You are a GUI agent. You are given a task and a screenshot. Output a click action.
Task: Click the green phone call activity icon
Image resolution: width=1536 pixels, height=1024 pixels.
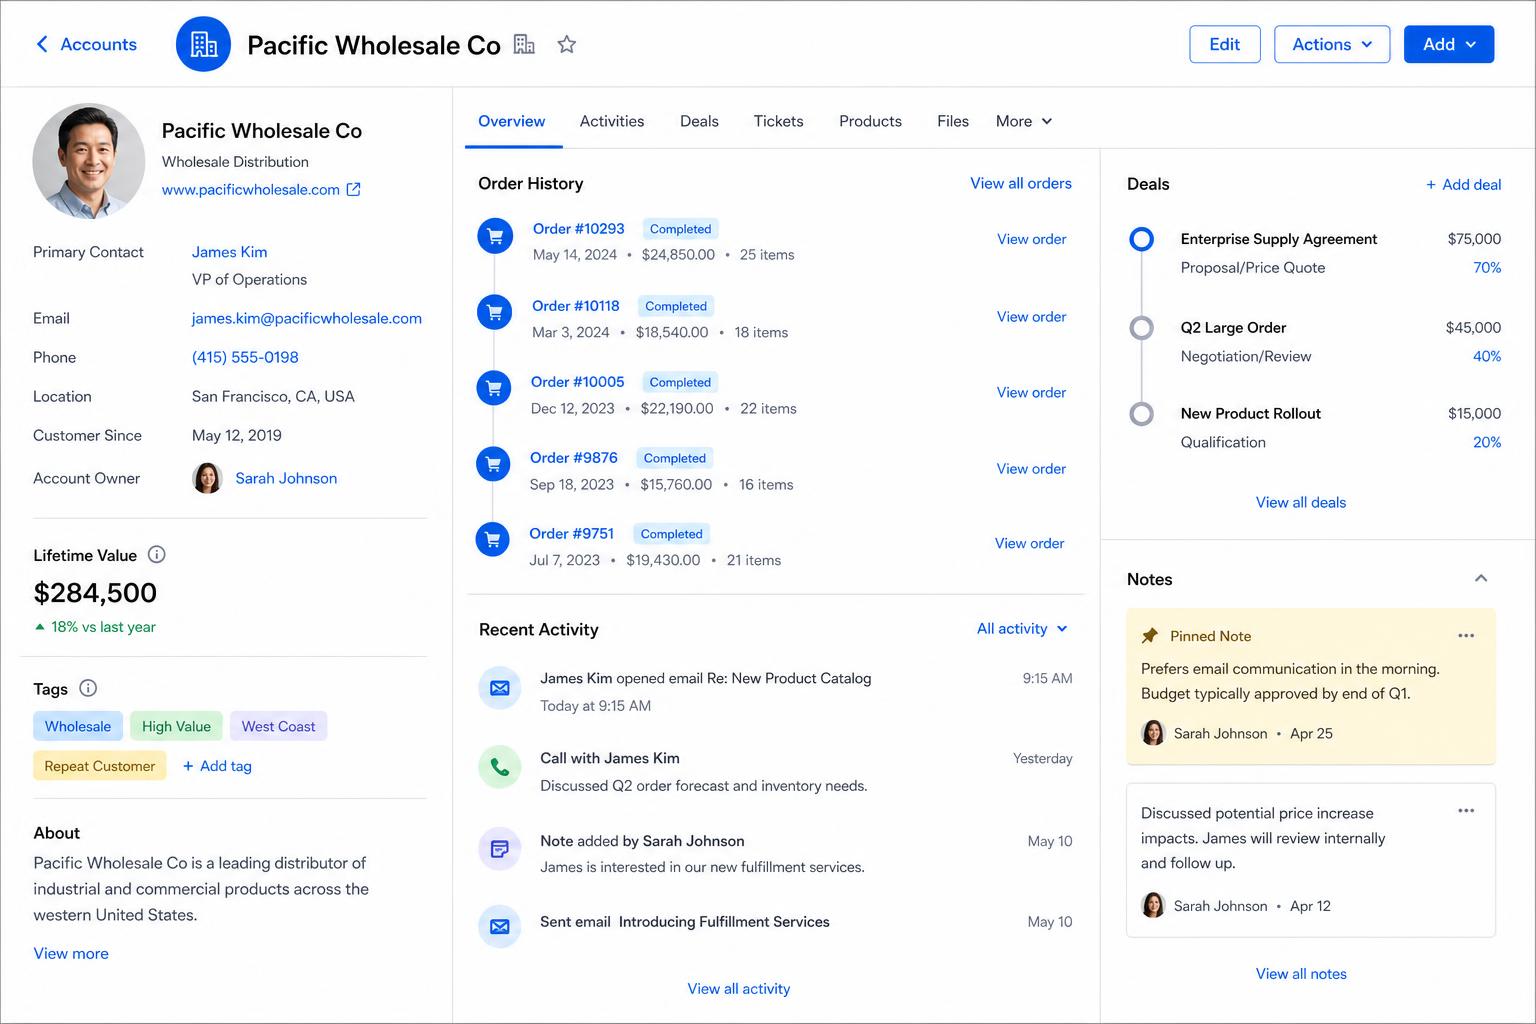[x=500, y=767]
